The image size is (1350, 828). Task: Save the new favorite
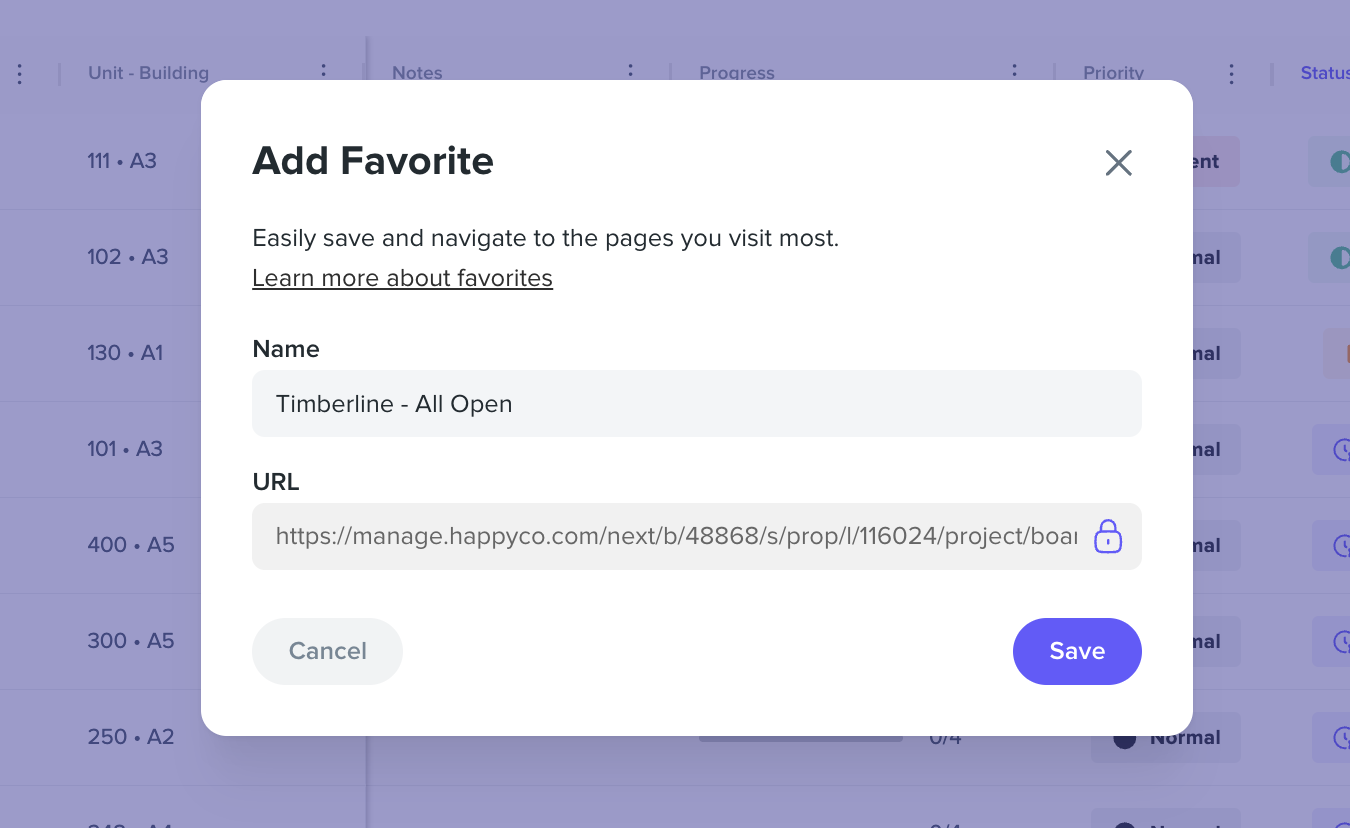1077,651
